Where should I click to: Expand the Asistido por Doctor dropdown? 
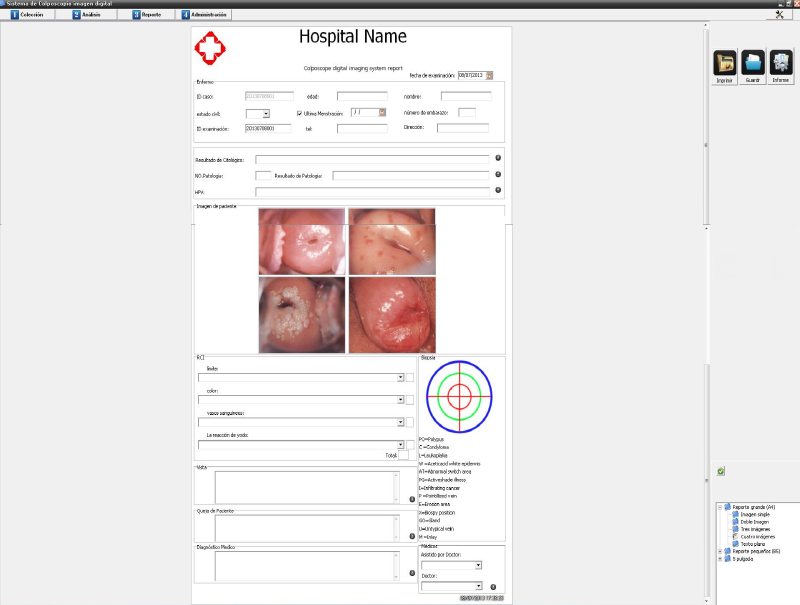[x=479, y=565]
